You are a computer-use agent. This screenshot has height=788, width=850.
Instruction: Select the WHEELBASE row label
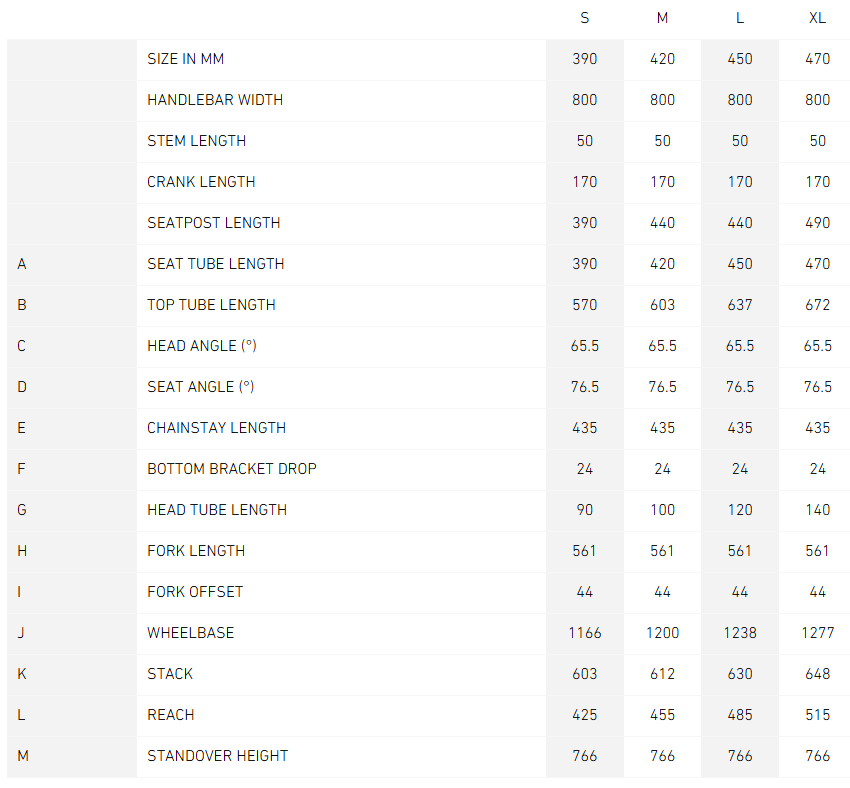(x=190, y=633)
